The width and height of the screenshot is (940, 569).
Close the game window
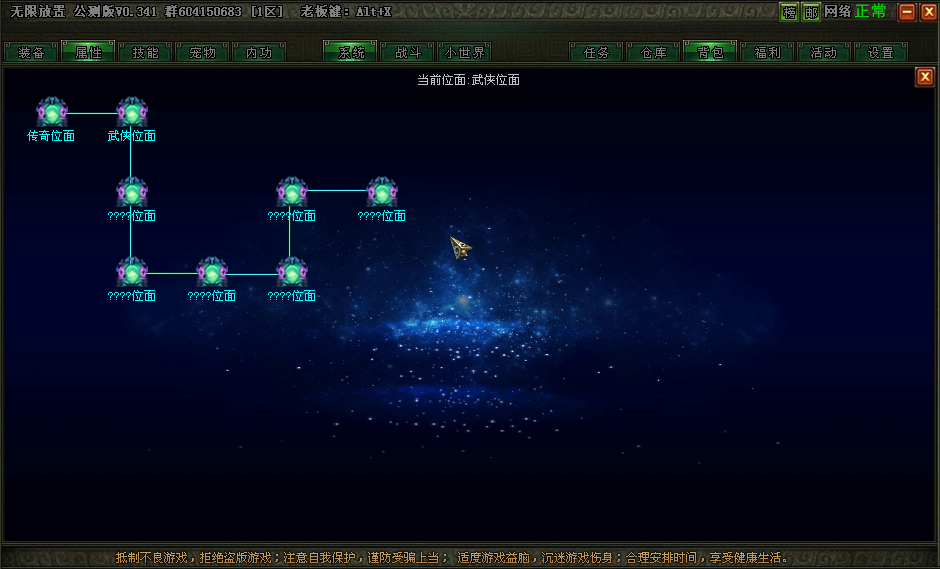click(x=929, y=12)
